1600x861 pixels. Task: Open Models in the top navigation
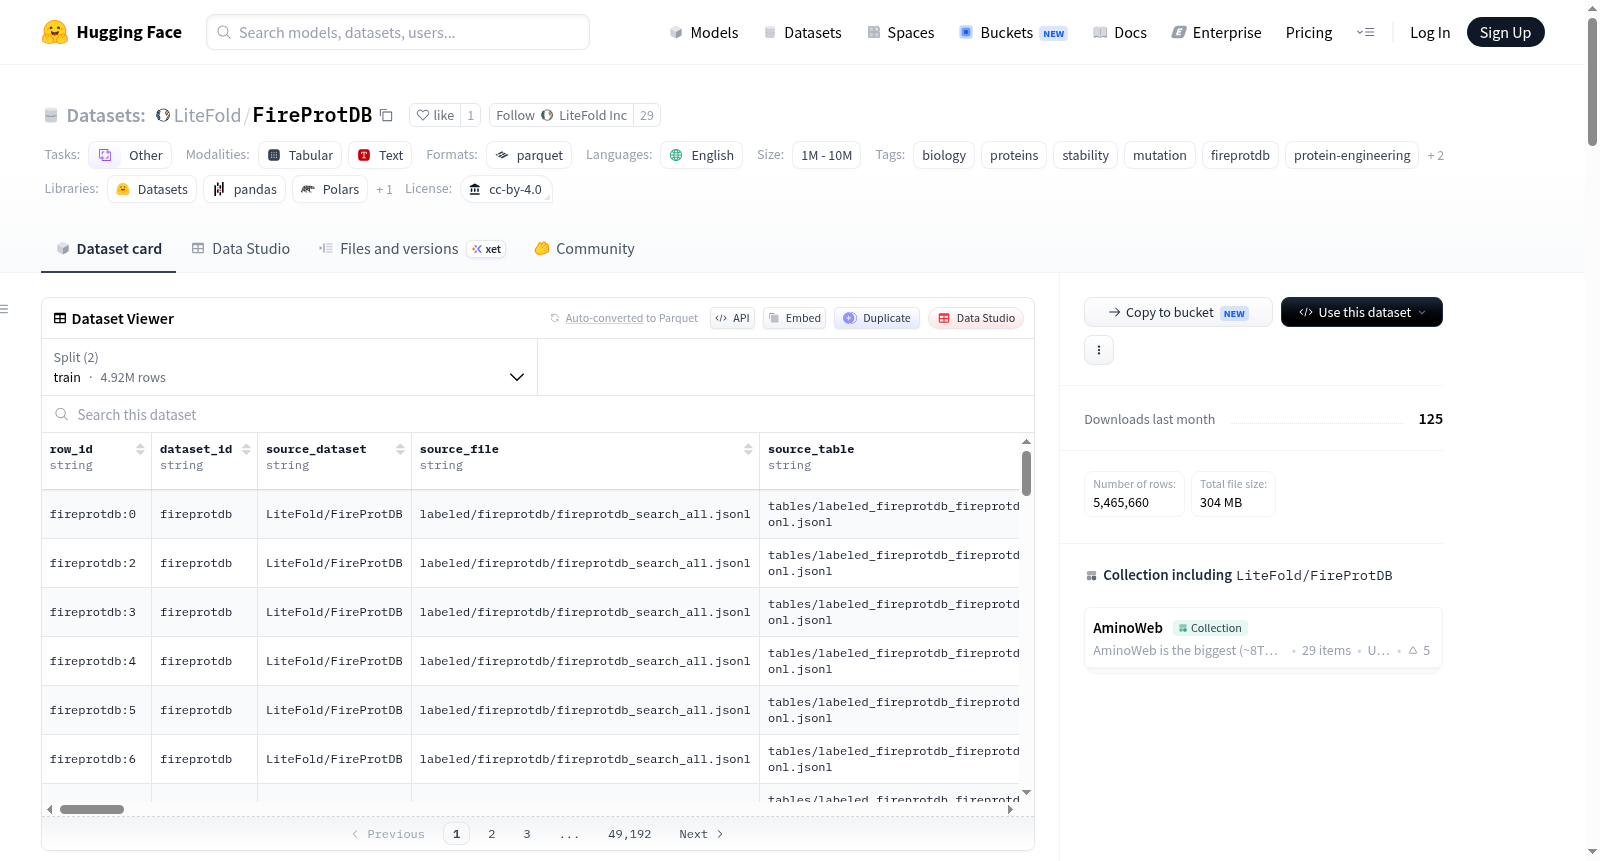click(704, 32)
